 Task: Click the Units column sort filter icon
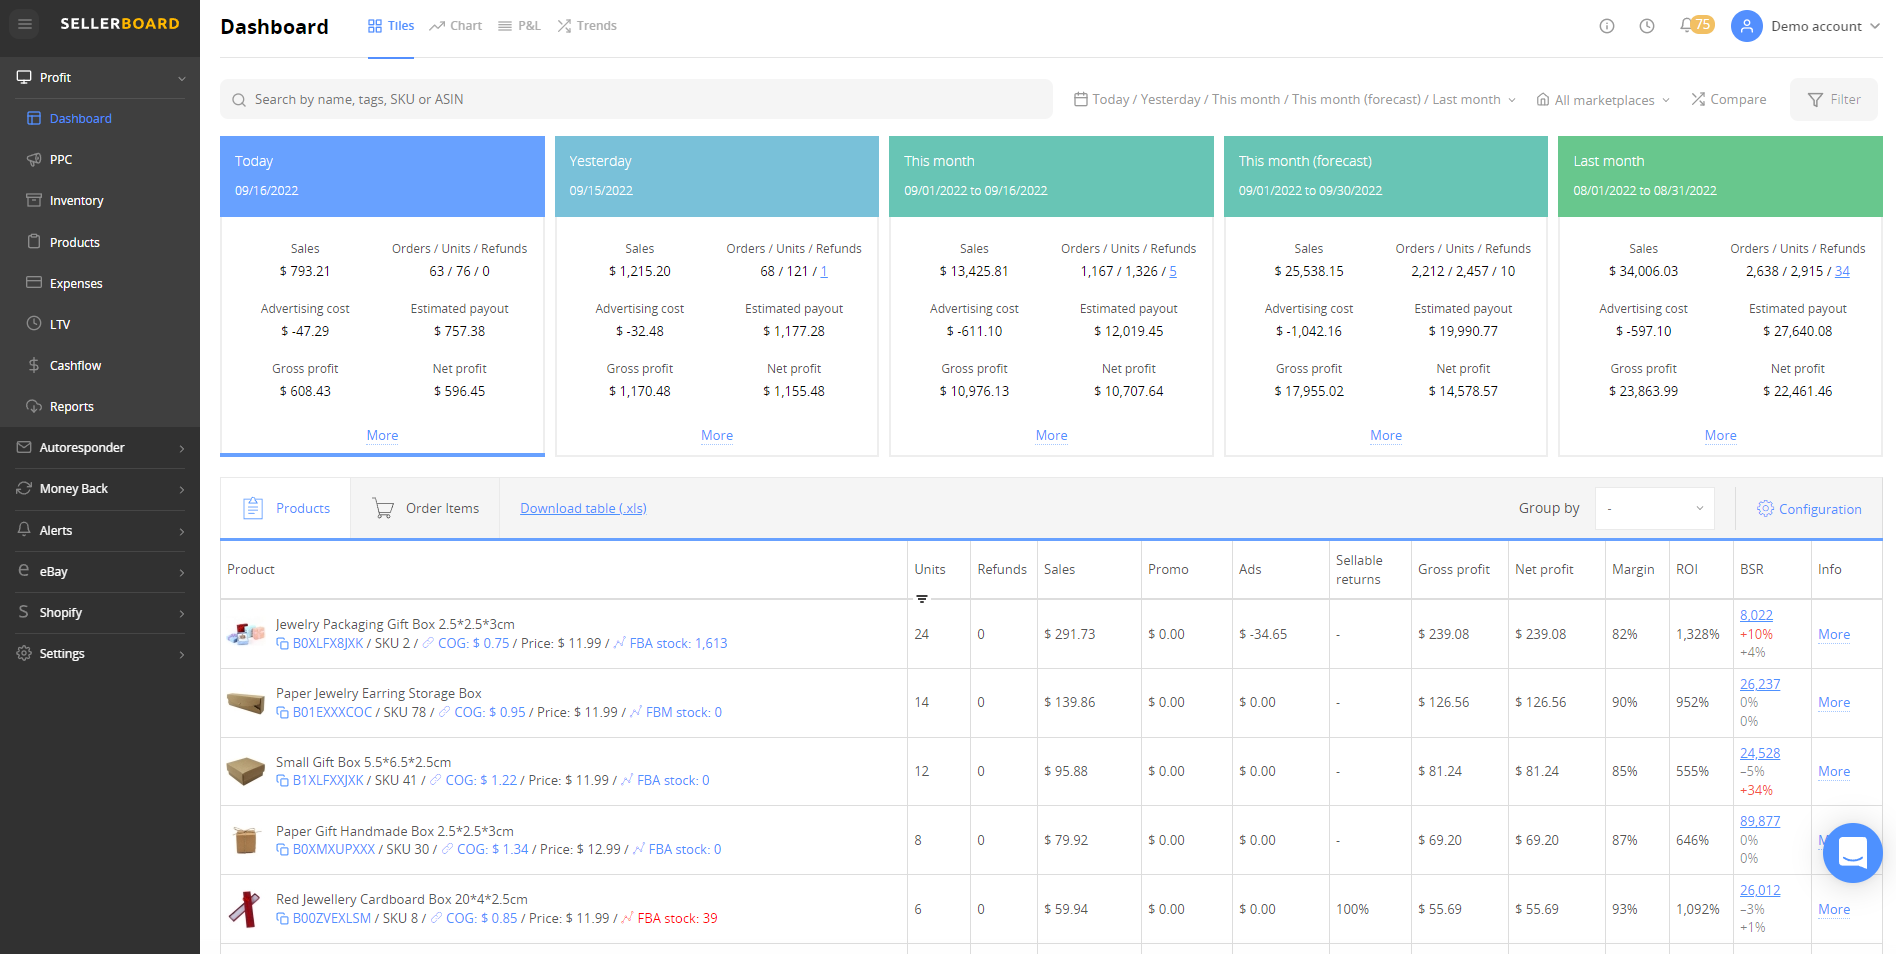922,599
